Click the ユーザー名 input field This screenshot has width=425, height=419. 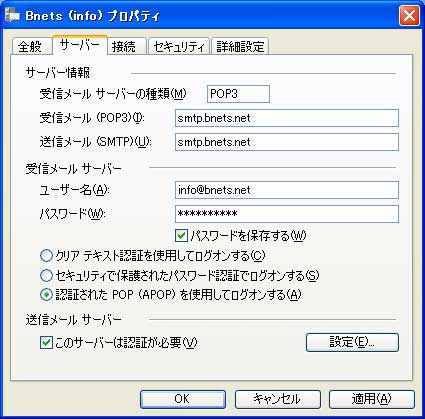click(x=287, y=190)
